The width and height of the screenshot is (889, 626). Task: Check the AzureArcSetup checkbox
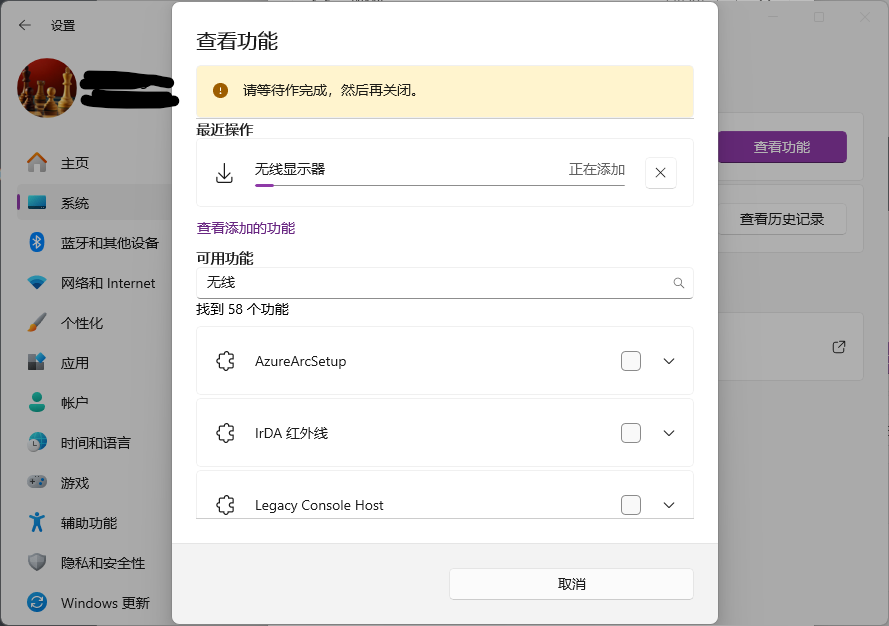(x=631, y=361)
